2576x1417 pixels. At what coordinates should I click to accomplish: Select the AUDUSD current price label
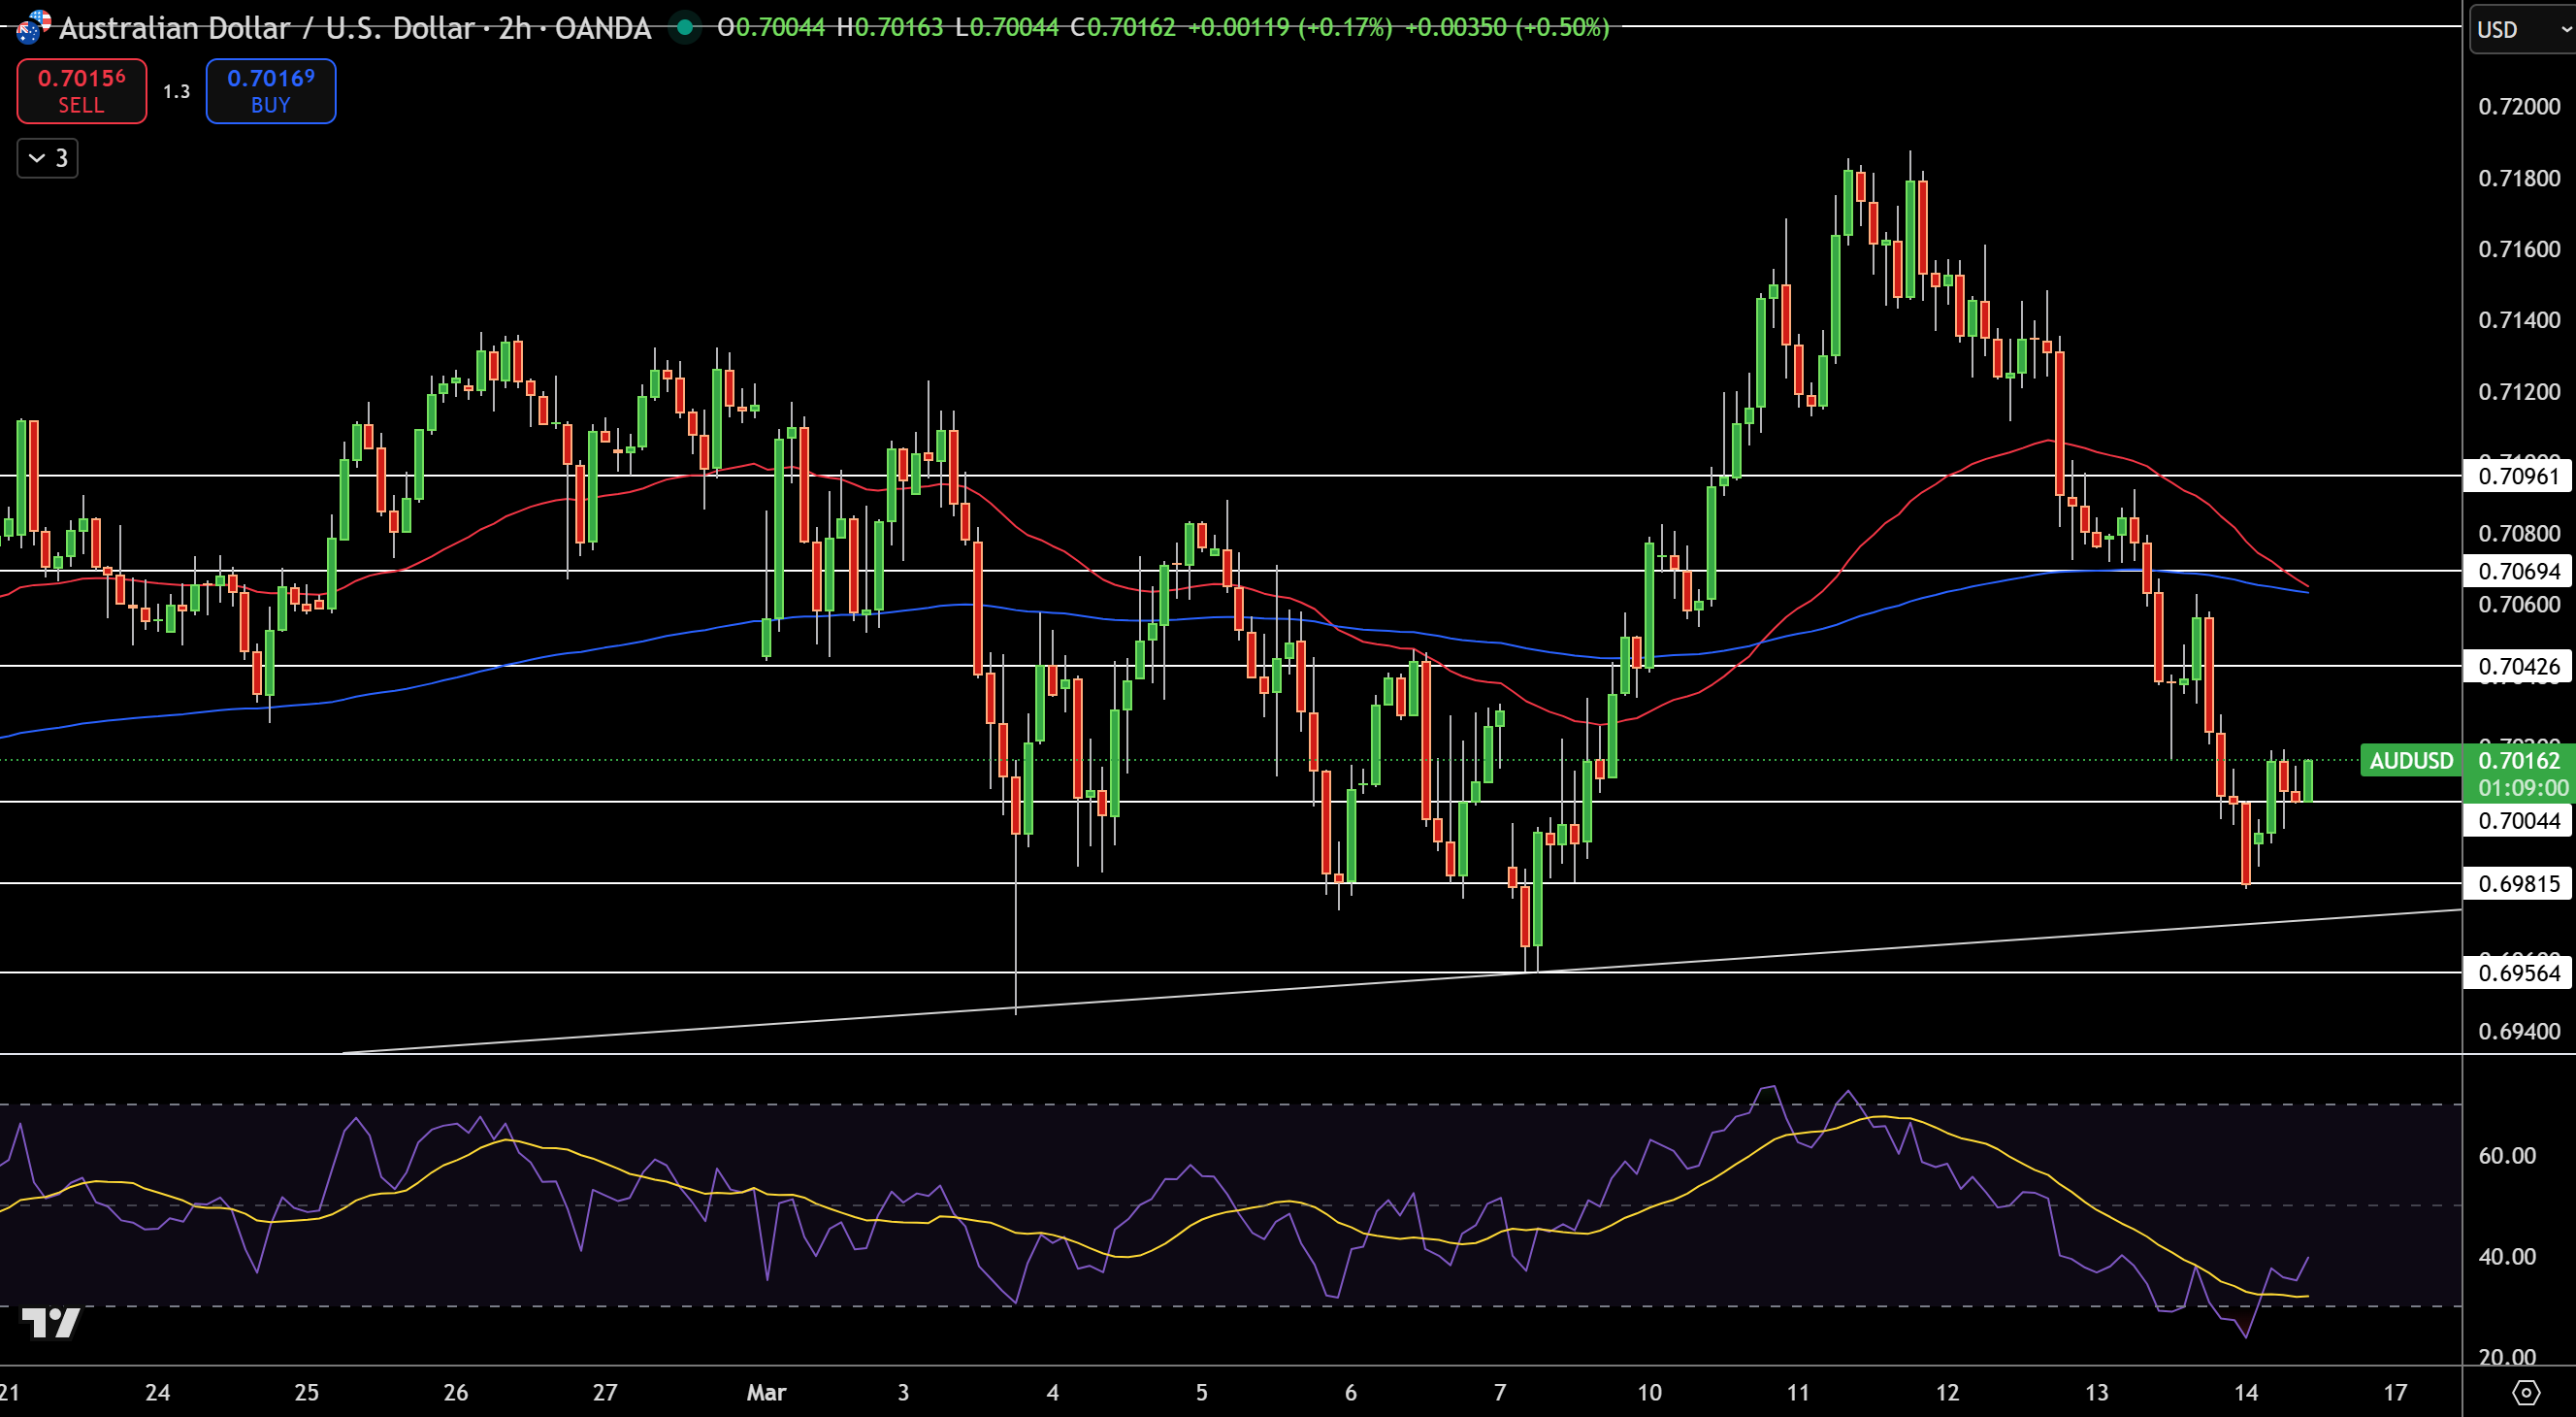coord(2411,760)
